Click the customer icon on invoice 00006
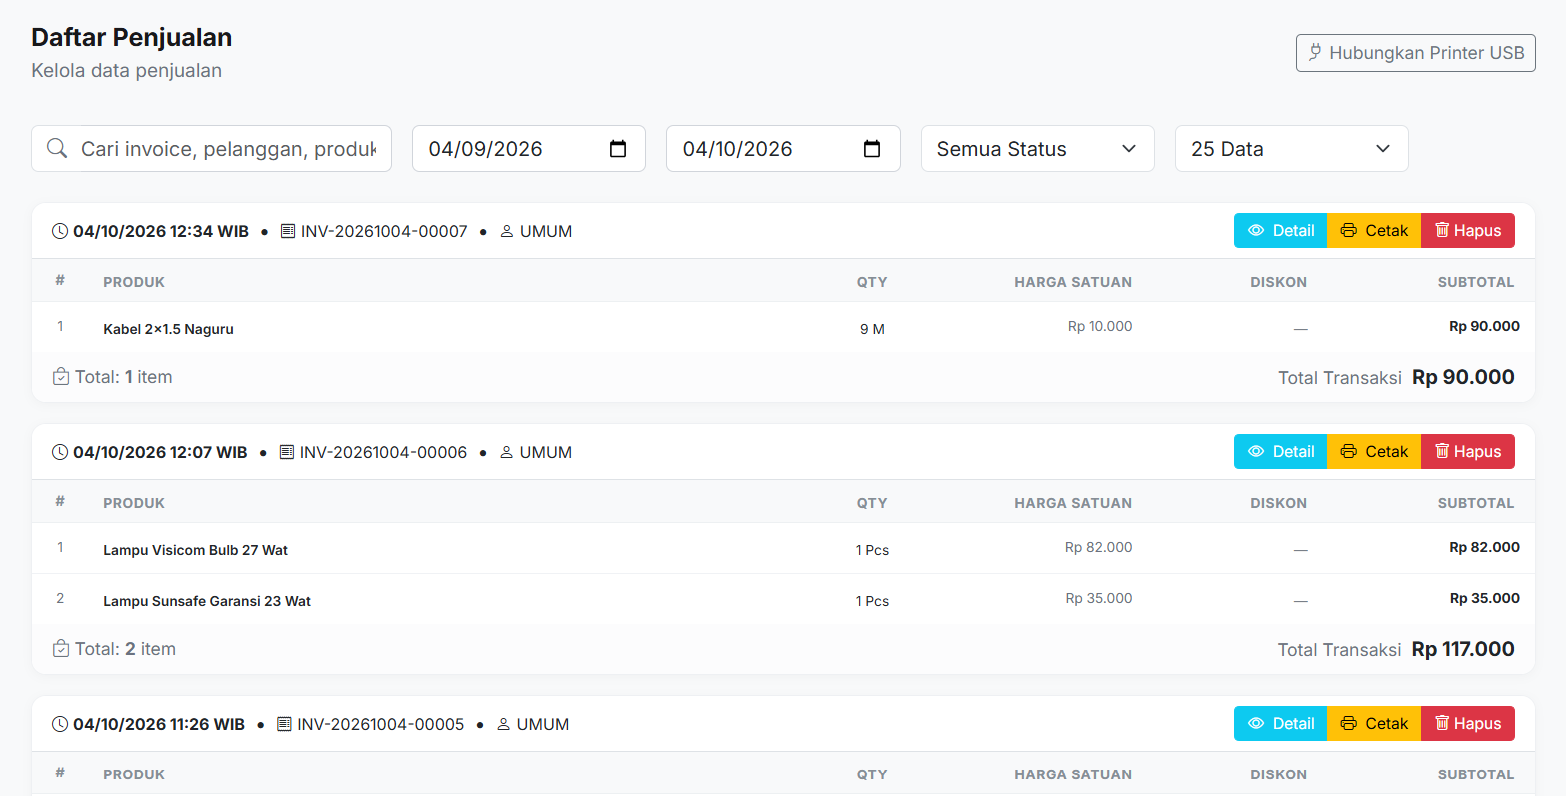 [x=507, y=452]
